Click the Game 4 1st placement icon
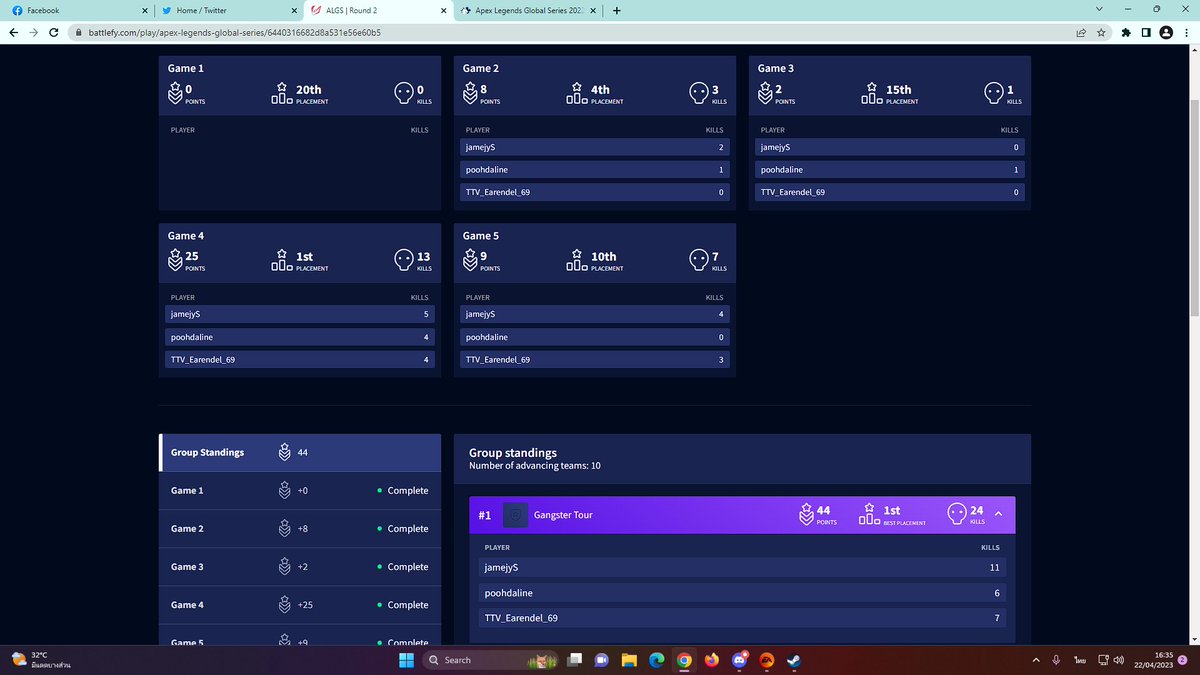This screenshot has height=675, width=1200. point(282,261)
